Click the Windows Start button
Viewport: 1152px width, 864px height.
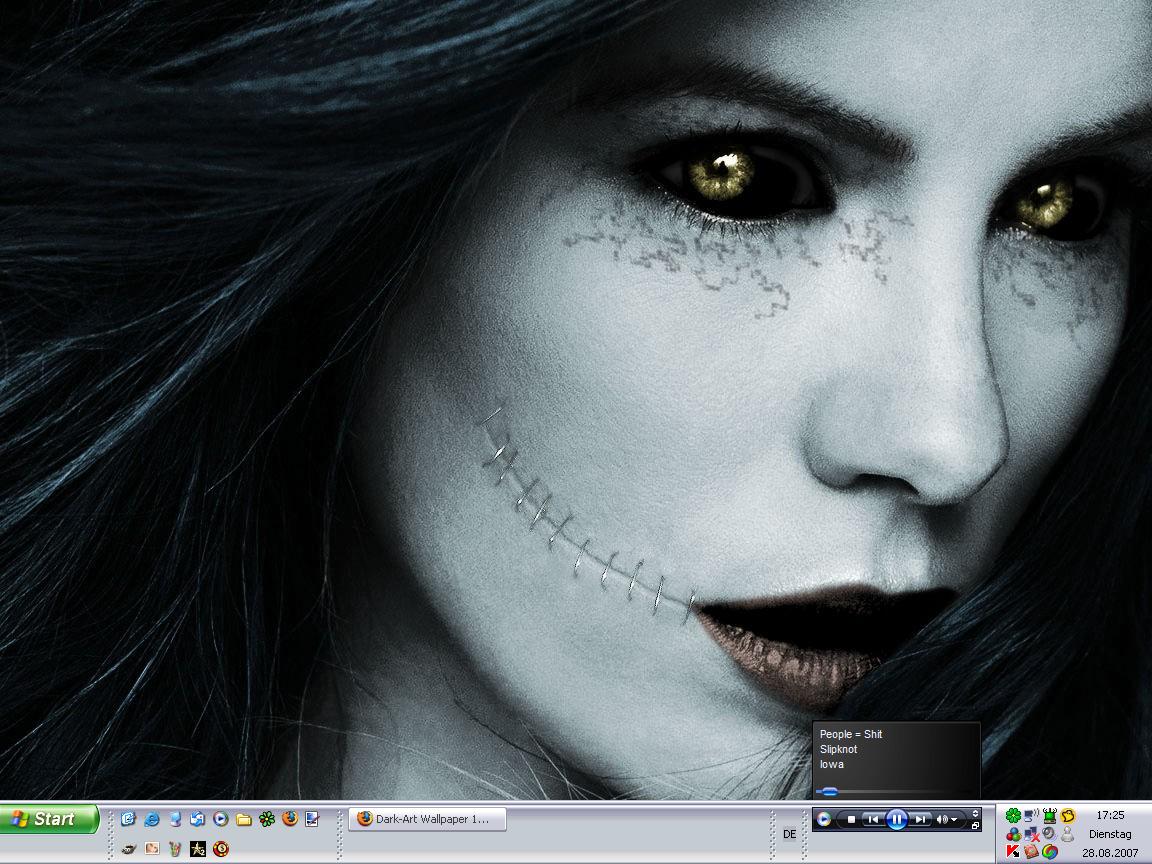50,819
